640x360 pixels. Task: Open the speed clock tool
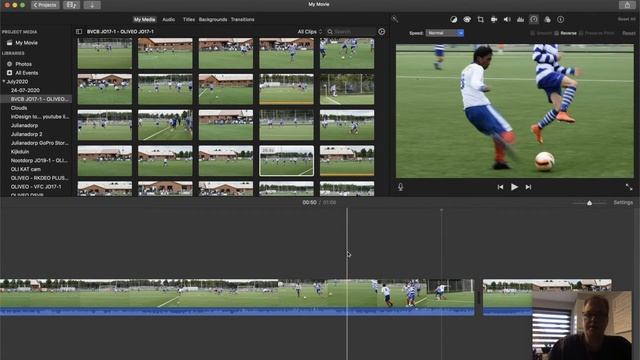534,19
